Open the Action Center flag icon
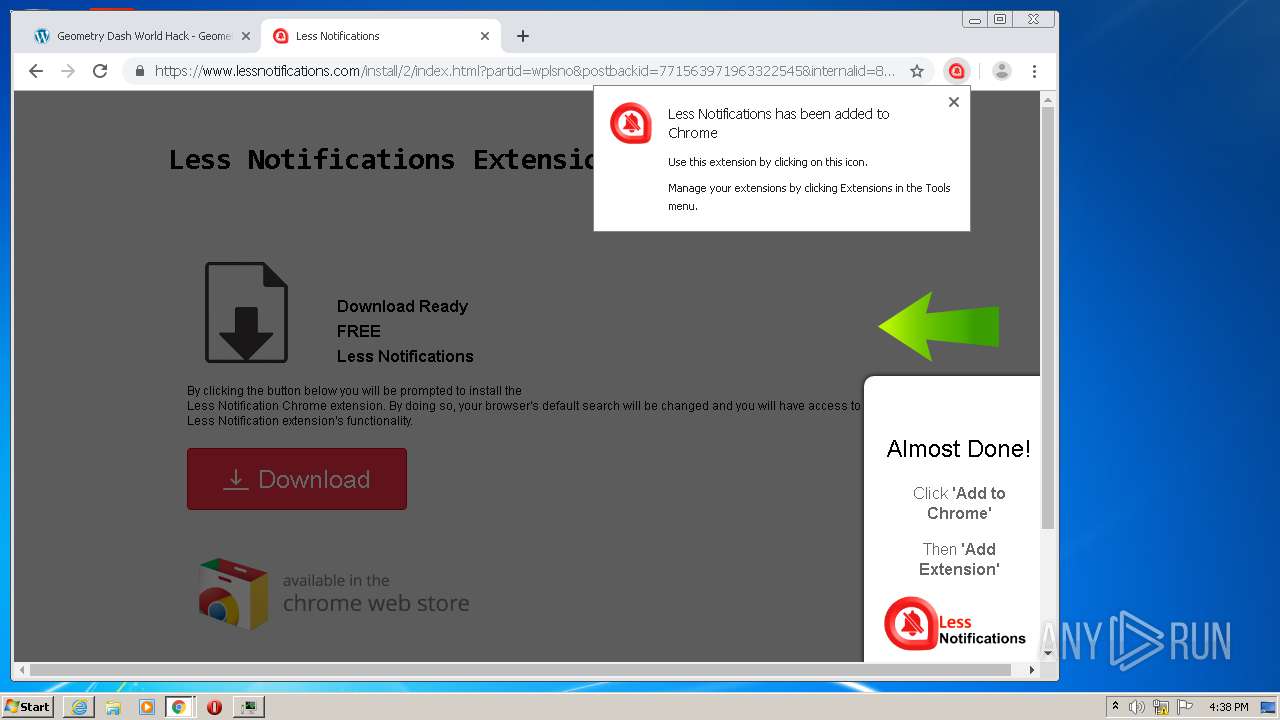This screenshot has width=1280, height=720. [1185, 707]
